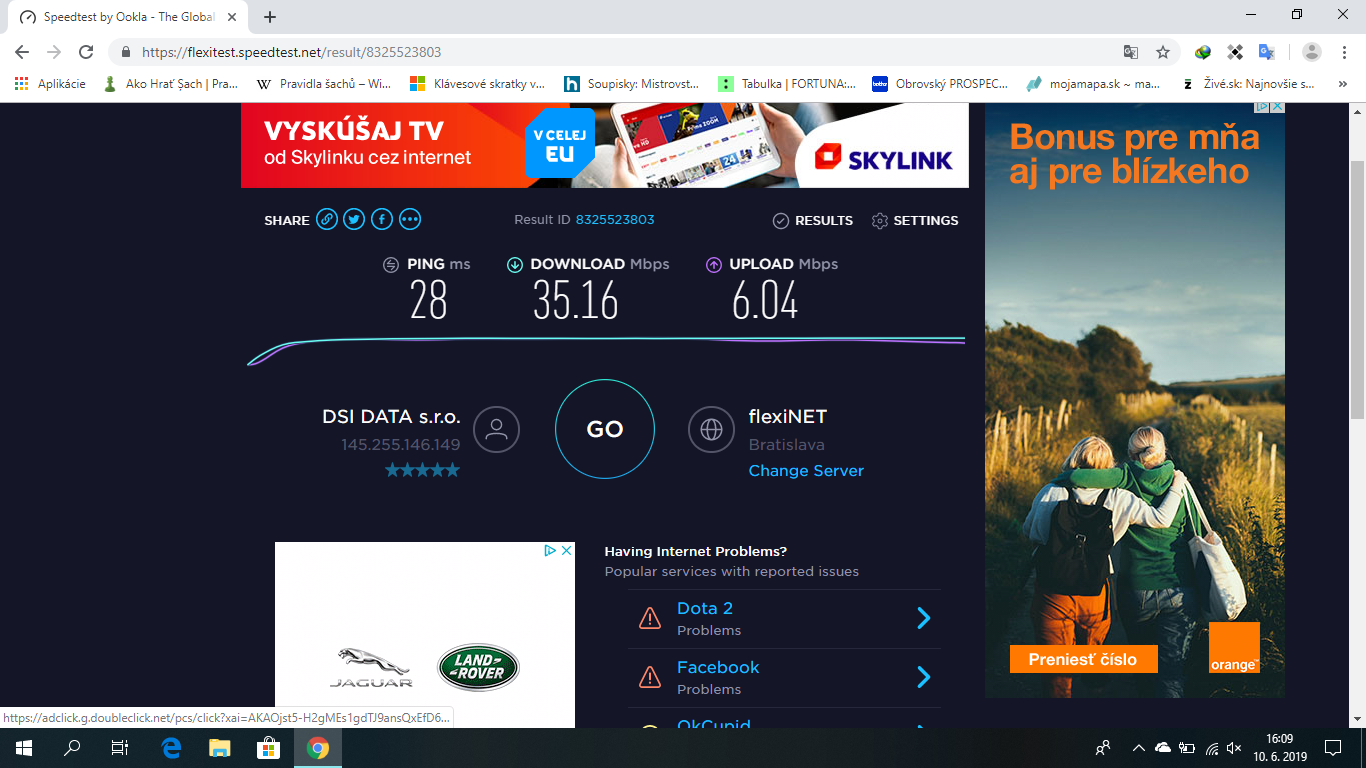1366x768 pixels.
Task: Open the Obrovský PROSPEC... bookmark
Action: point(940,84)
